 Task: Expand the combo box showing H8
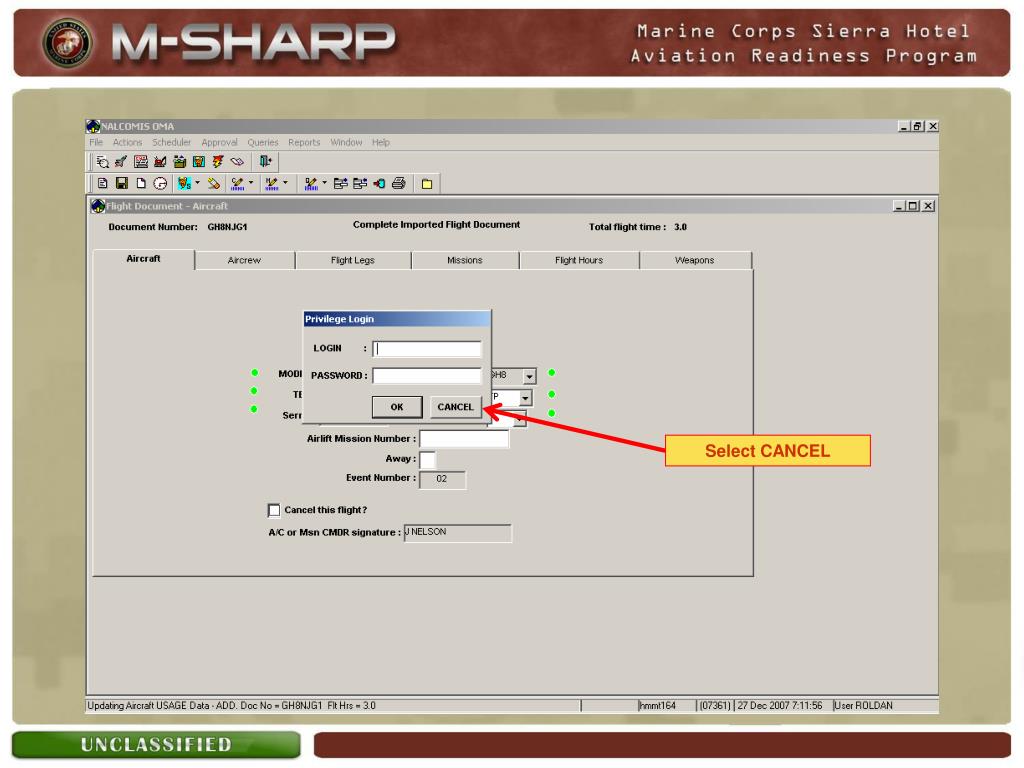(x=529, y=376)
